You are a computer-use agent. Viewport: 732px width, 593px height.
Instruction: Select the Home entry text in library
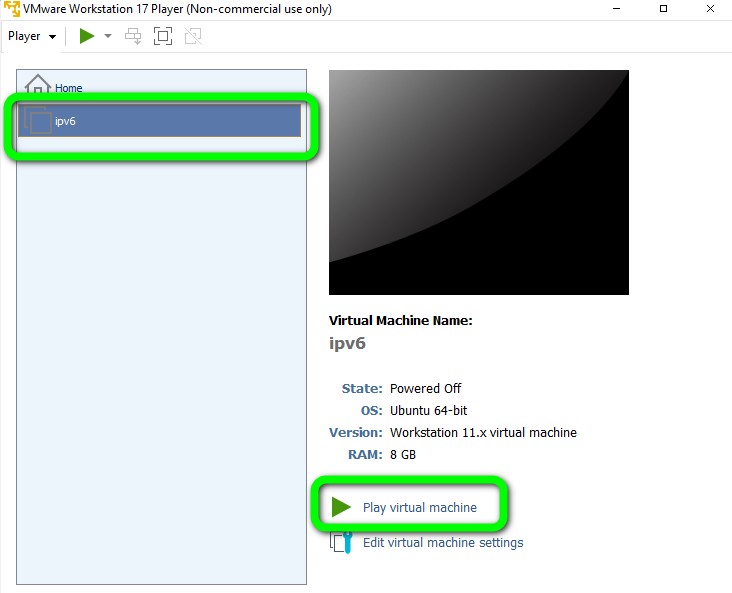(69, 88)
